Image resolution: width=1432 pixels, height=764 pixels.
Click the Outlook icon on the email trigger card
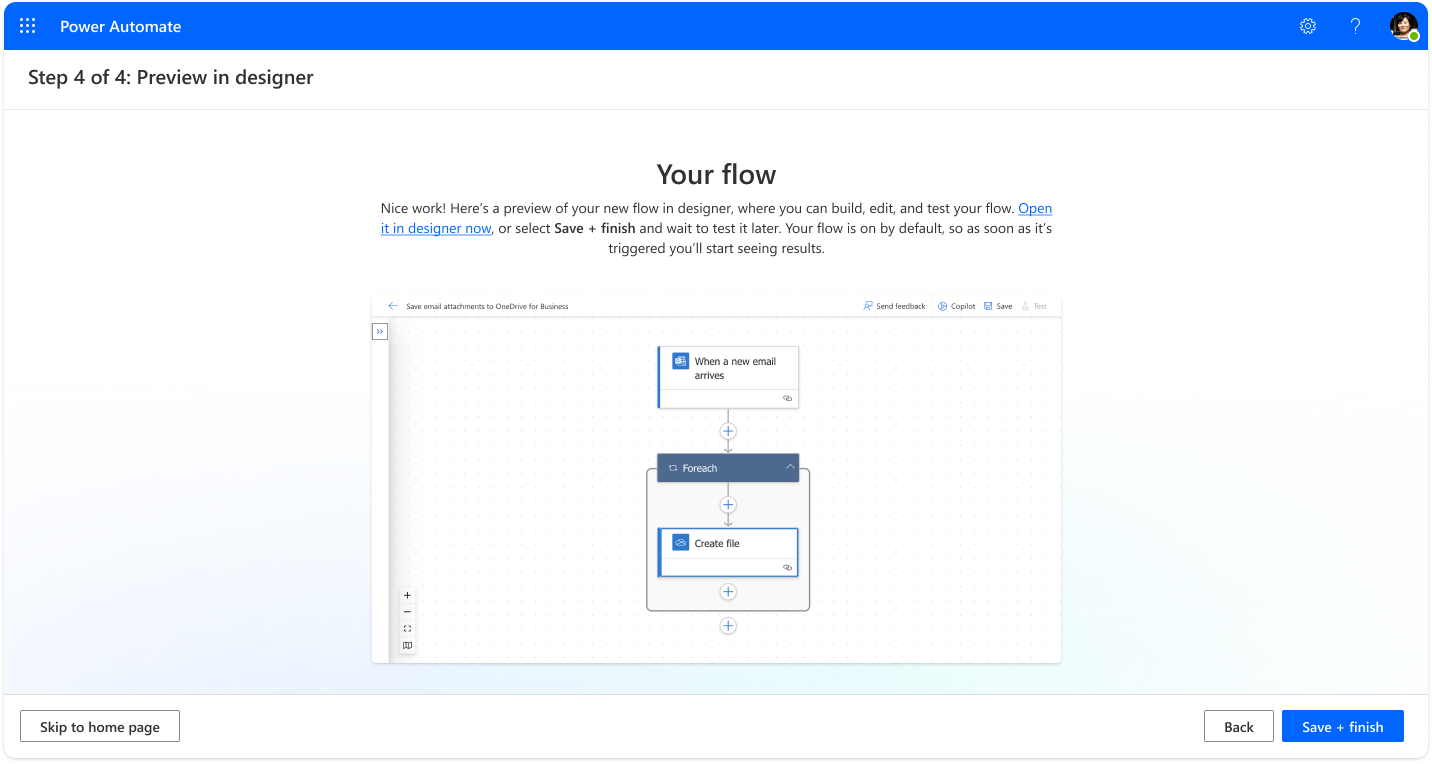(x=681, y=361)
